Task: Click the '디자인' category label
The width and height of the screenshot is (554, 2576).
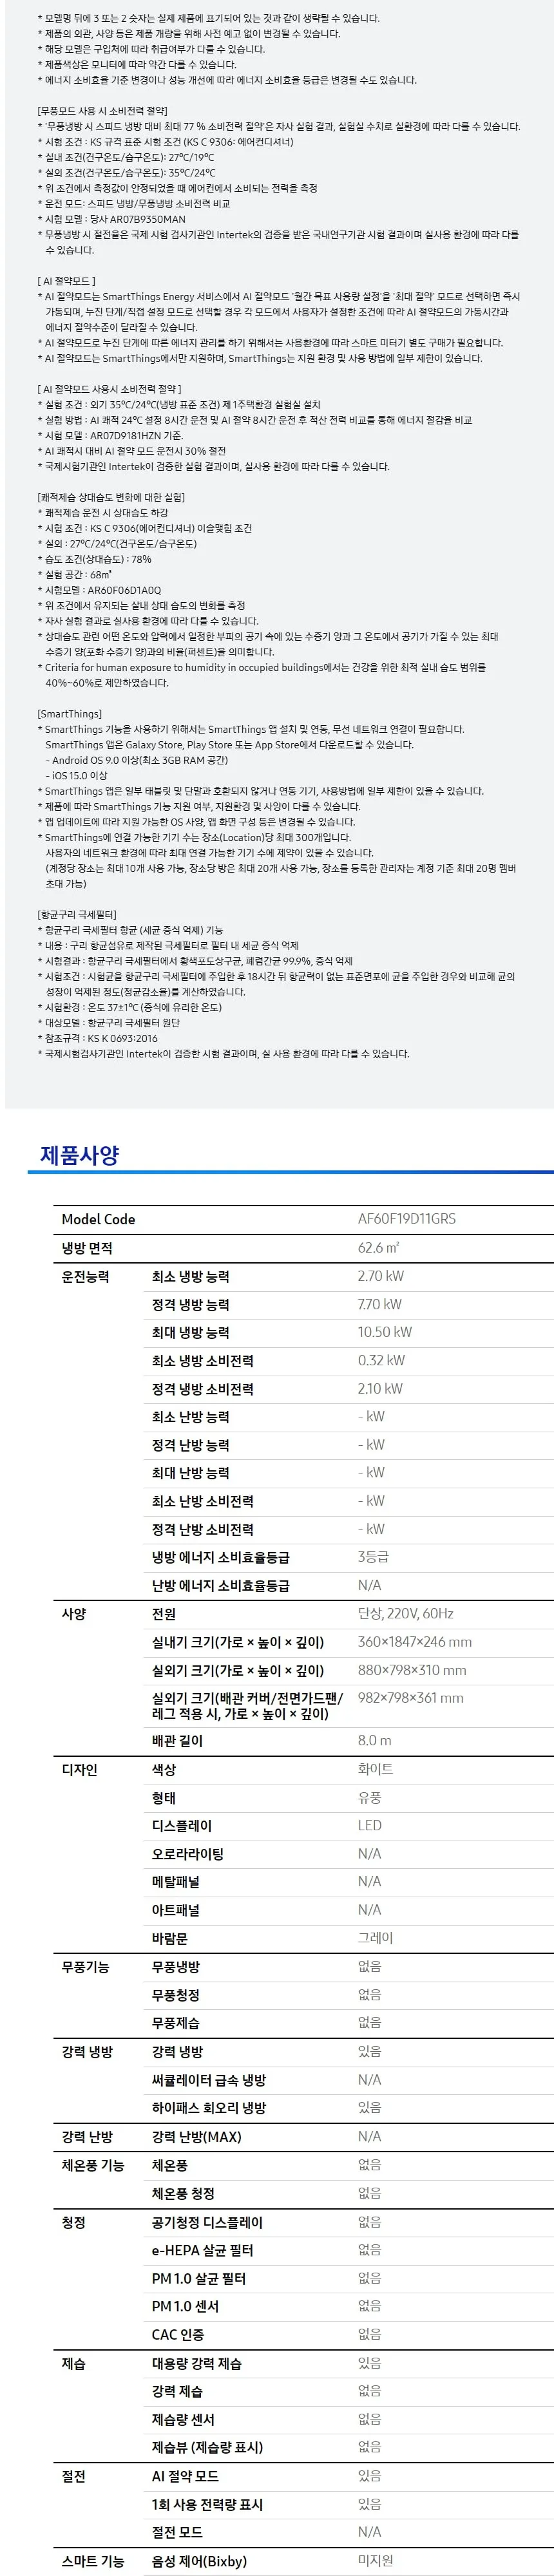Action: 80,1769
